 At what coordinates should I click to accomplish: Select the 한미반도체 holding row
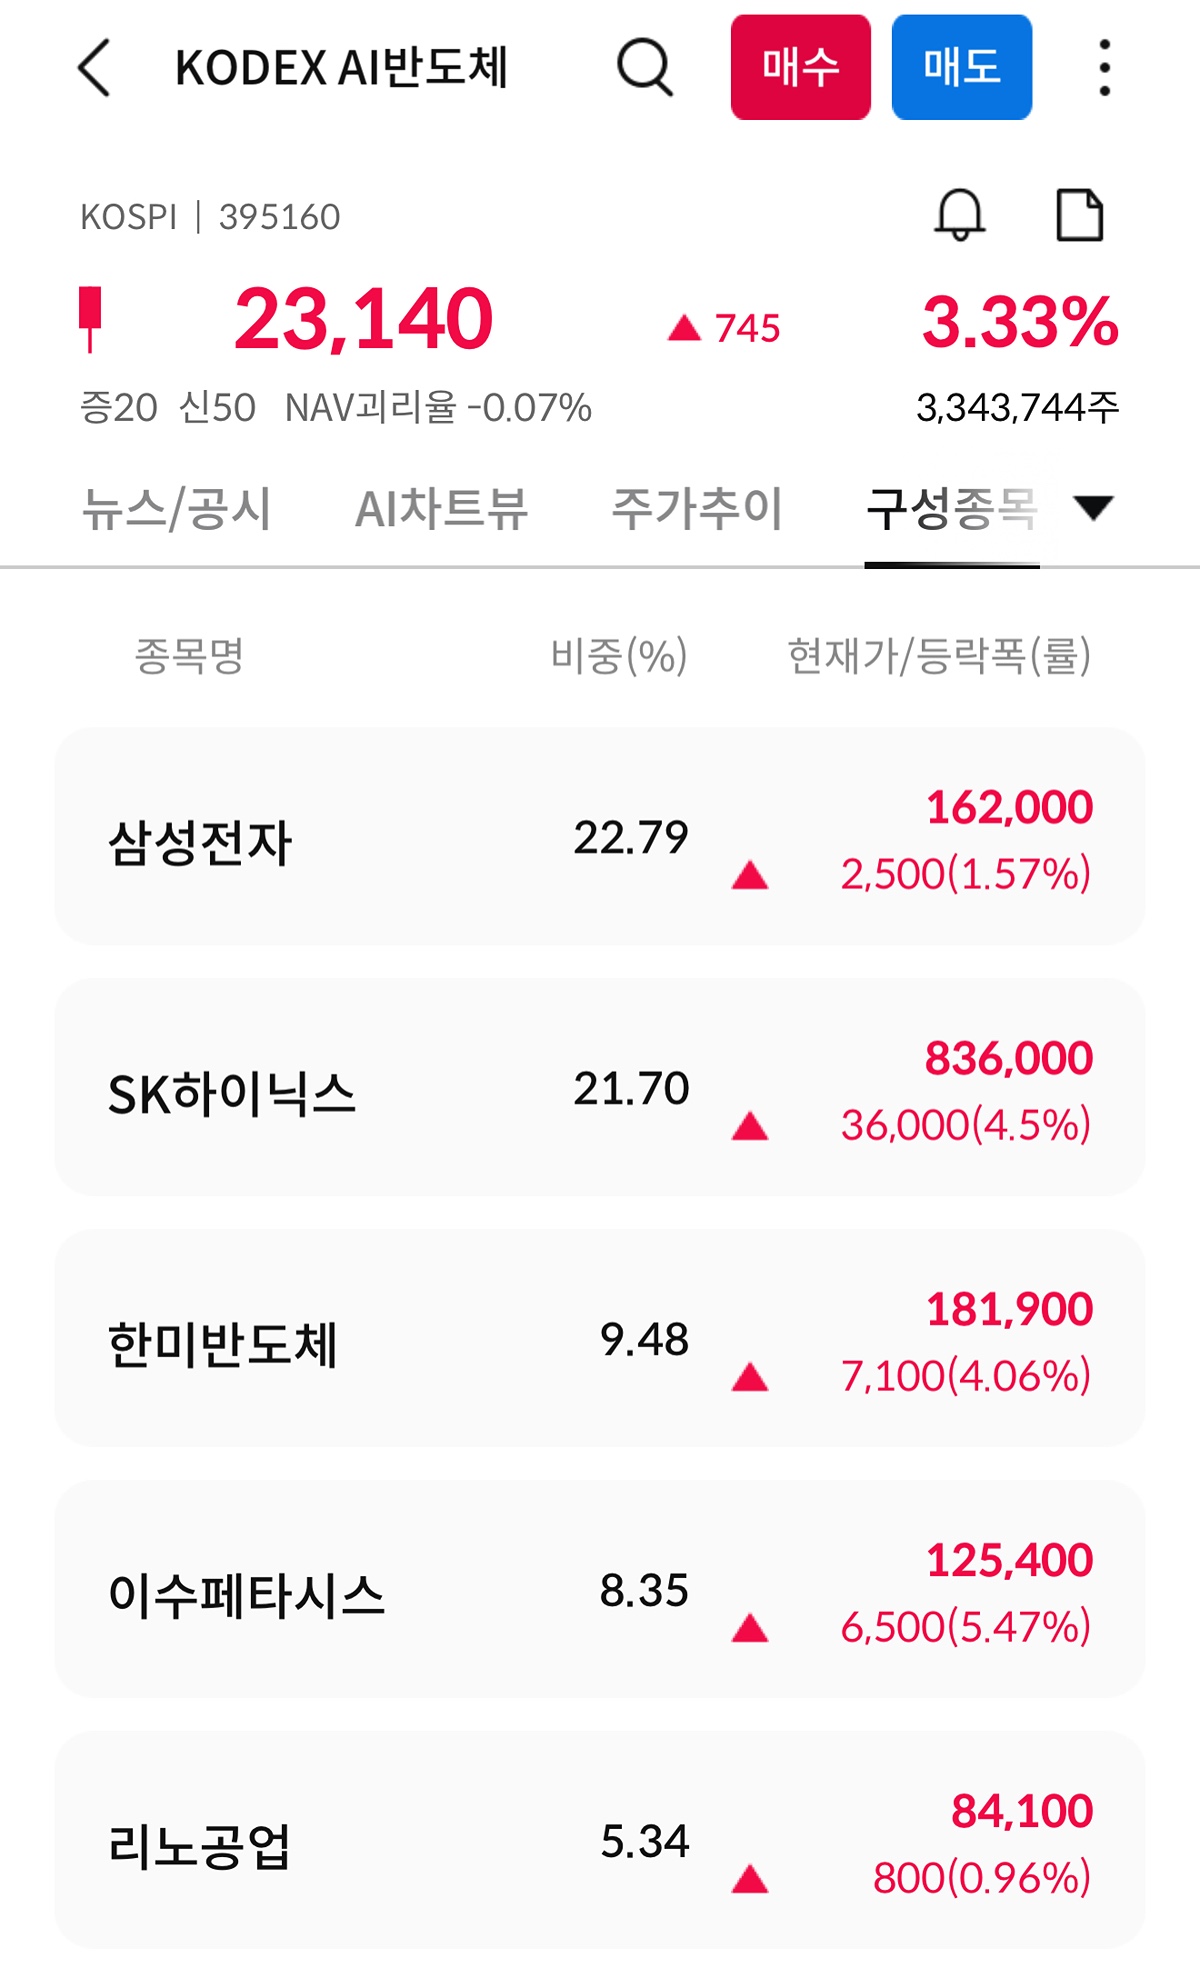tap(600, 1339)
